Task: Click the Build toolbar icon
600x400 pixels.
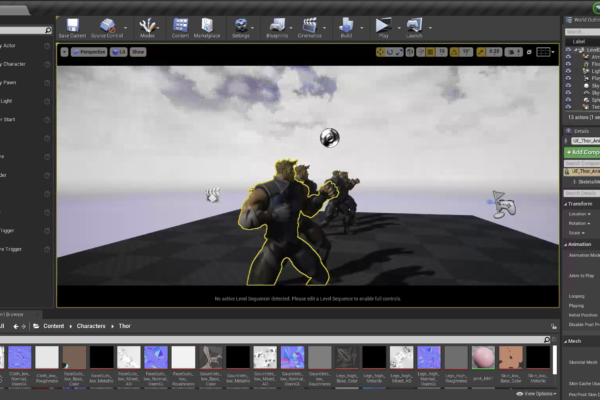Action: 346,25
